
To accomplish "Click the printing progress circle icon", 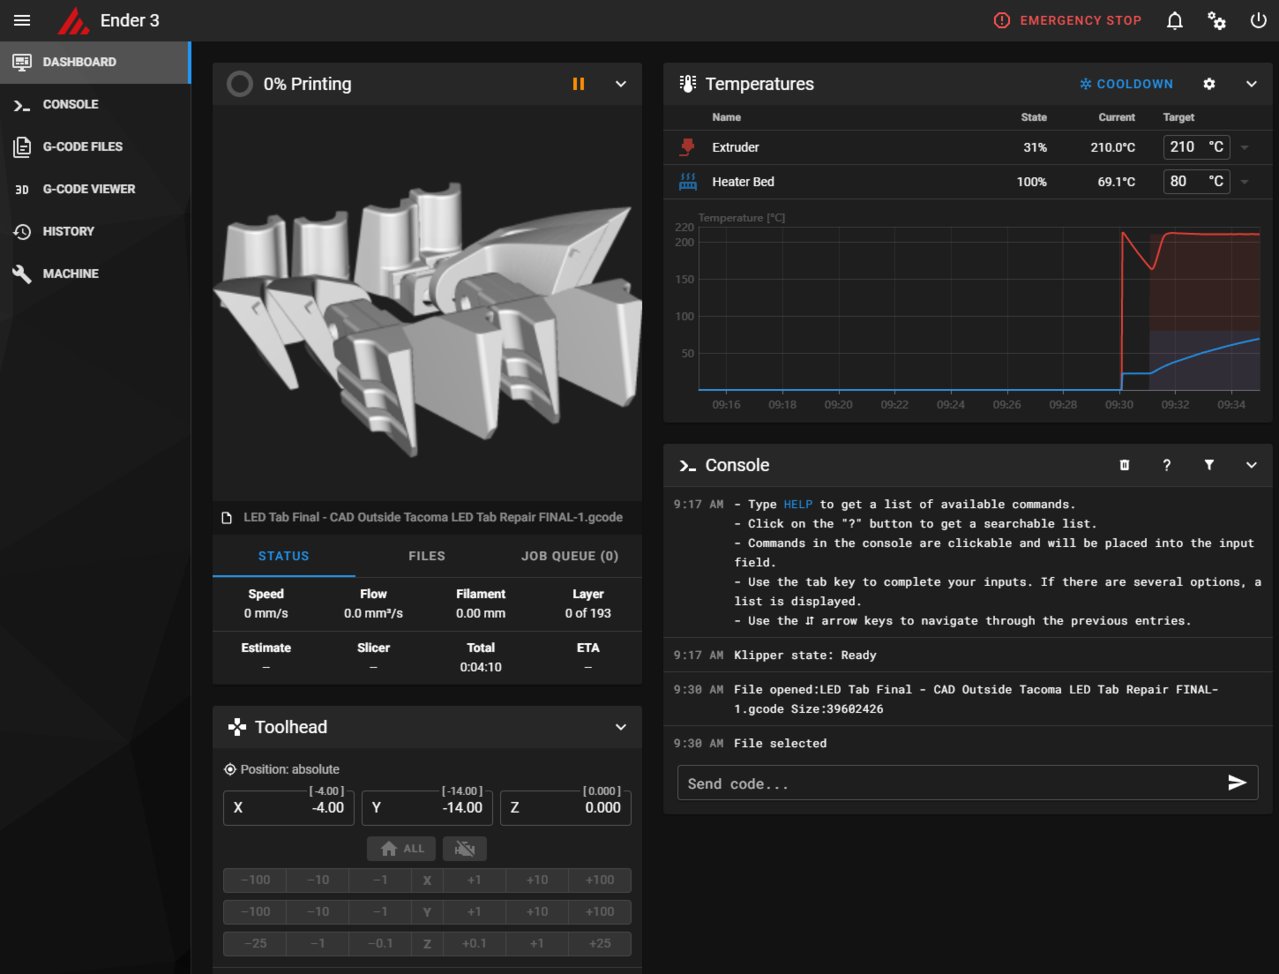I will (239, 84).
